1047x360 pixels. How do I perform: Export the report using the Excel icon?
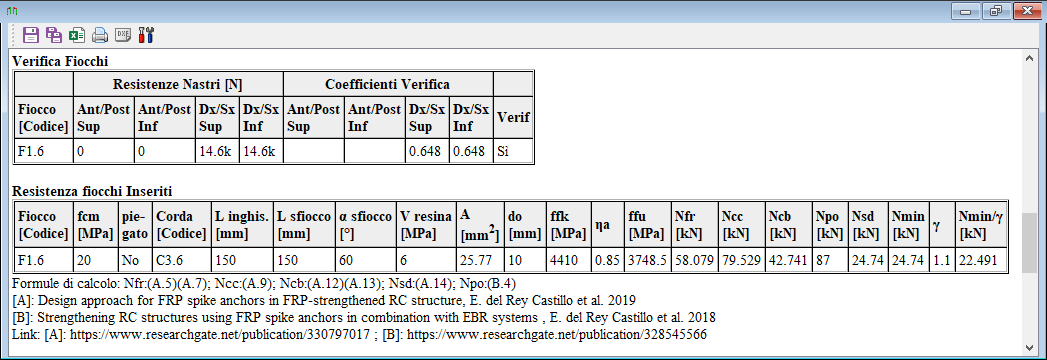(x=77, y=35)
